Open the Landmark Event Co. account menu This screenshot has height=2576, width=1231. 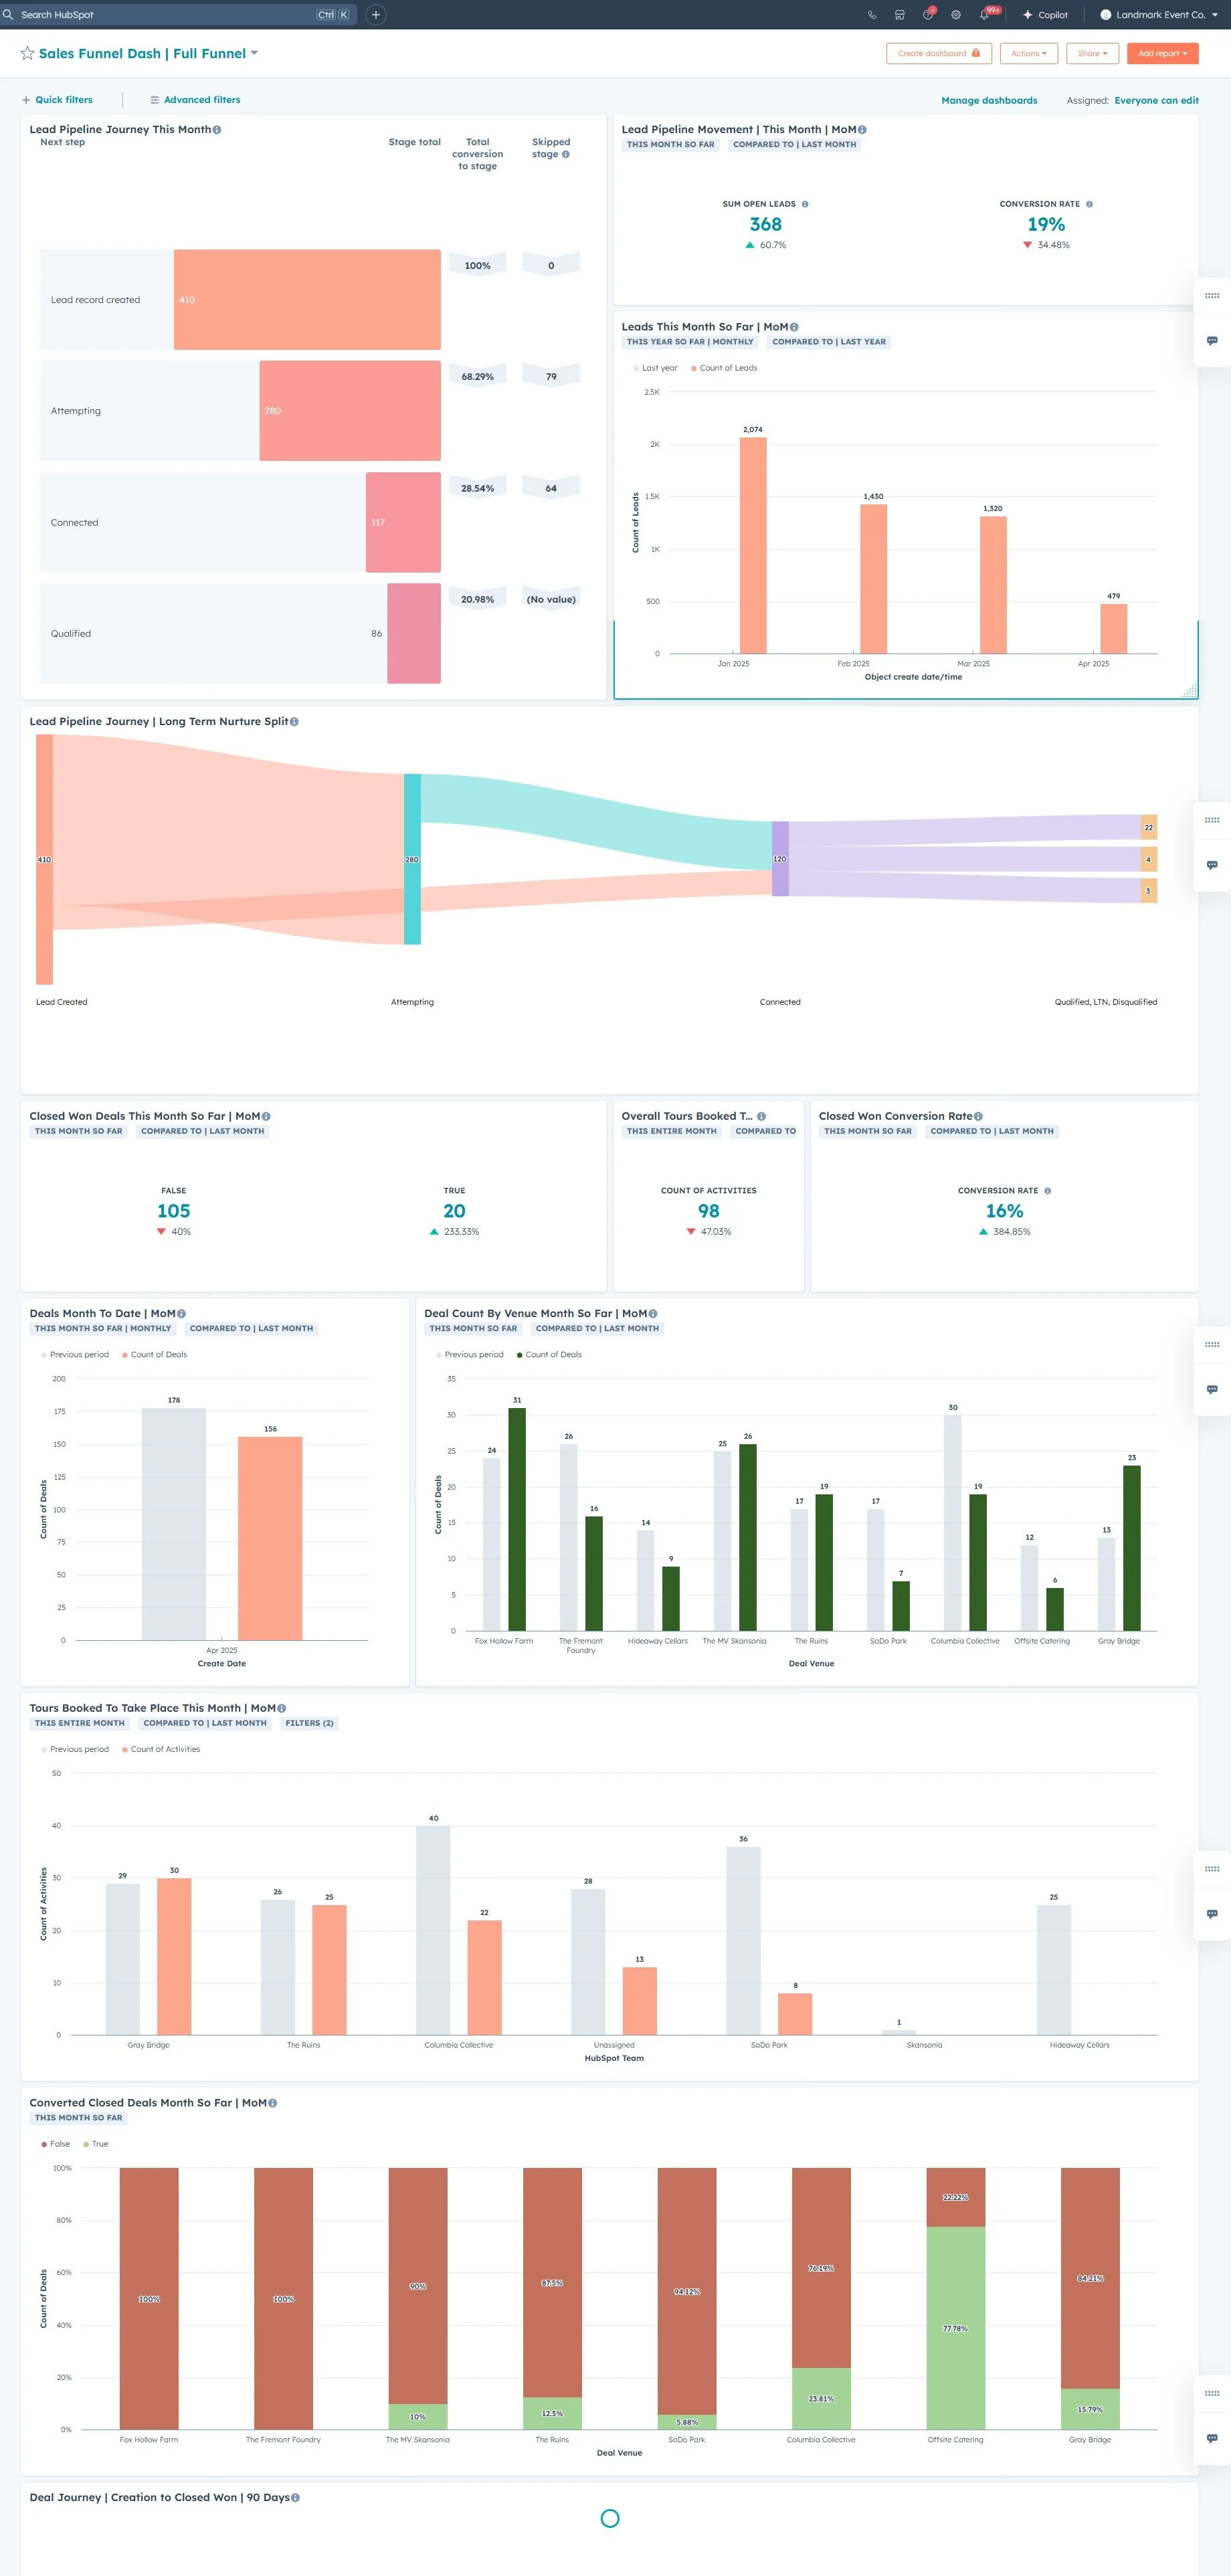1160,14
